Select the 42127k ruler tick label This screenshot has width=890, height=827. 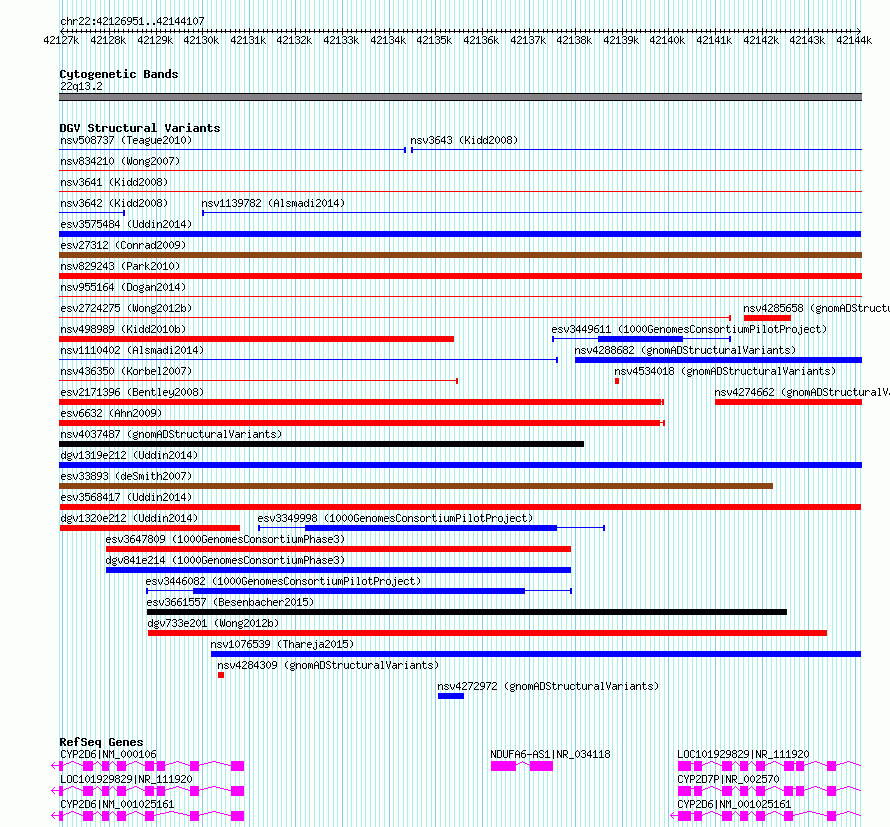click(x=61, y=40)
